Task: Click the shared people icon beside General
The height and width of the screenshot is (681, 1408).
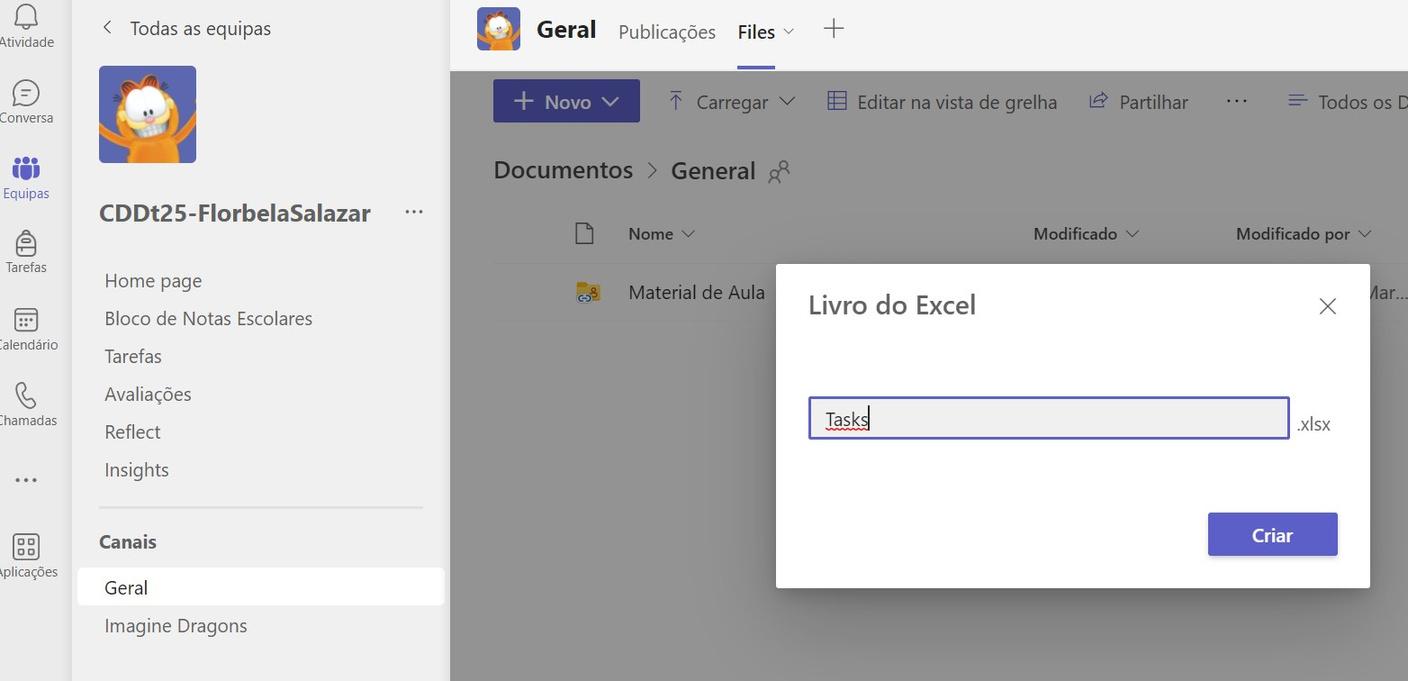Action: [779, 172]
